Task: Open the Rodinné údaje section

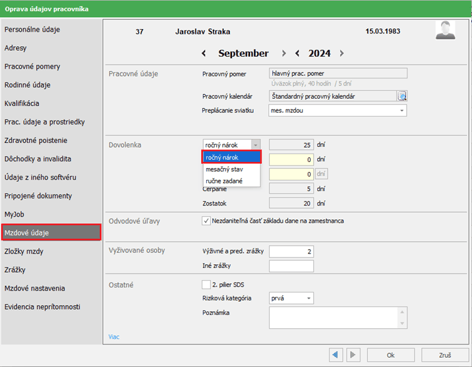Action: [x=27, y=85]
